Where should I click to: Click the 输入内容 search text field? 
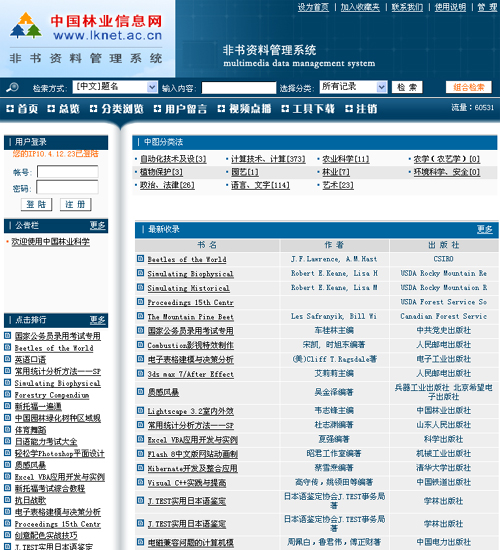[239, 88]
